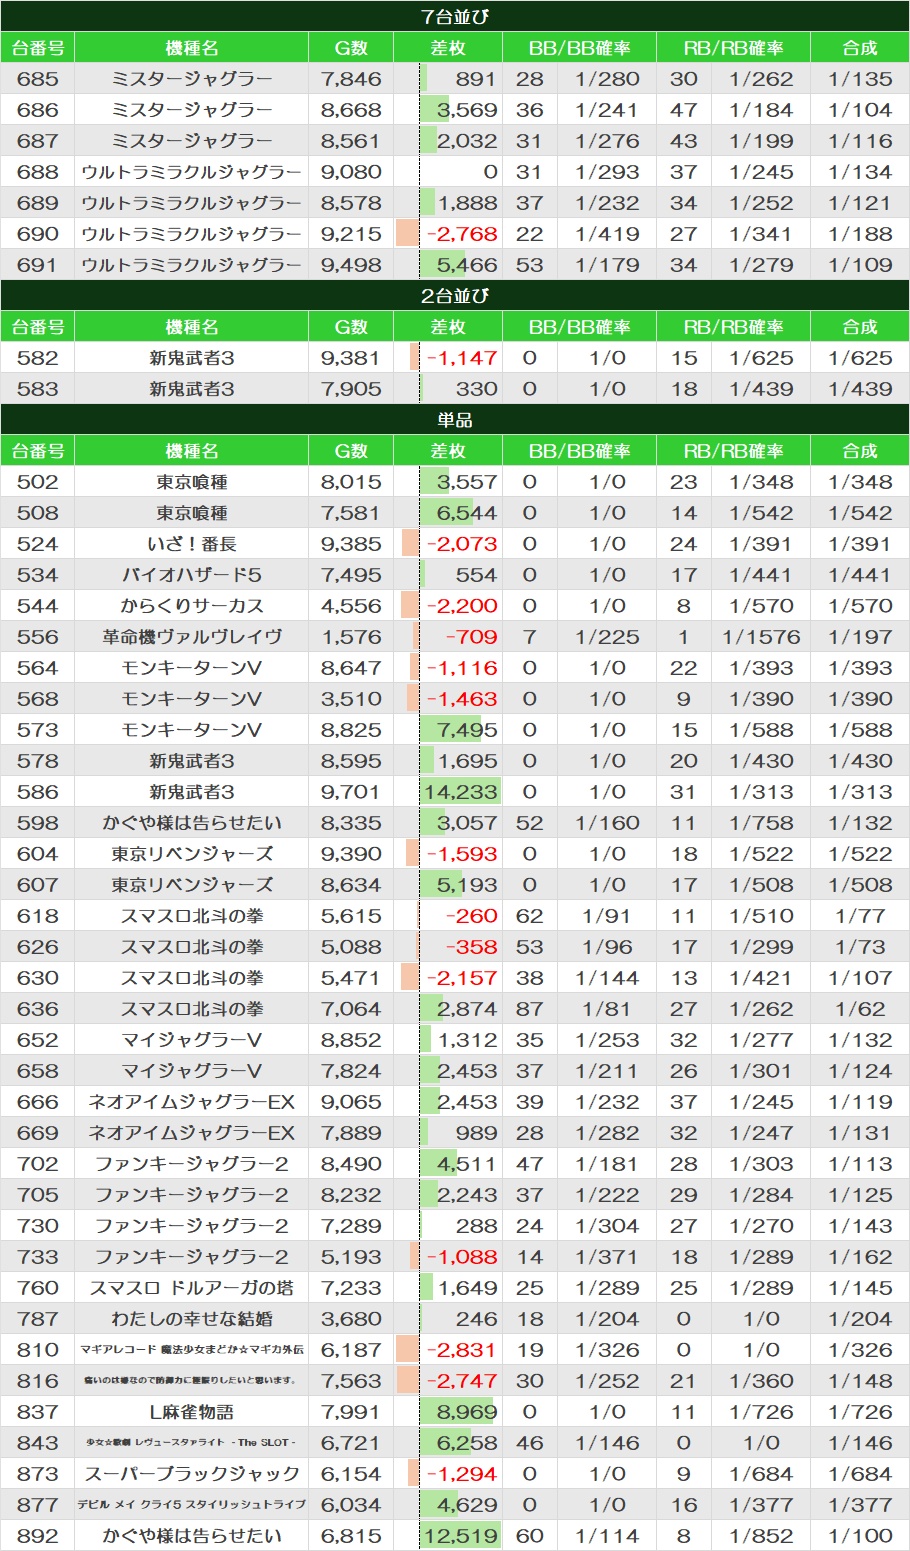910x1551 pixels.
Task: Click the 5,193 difference value in row 607
Action: 467,885
